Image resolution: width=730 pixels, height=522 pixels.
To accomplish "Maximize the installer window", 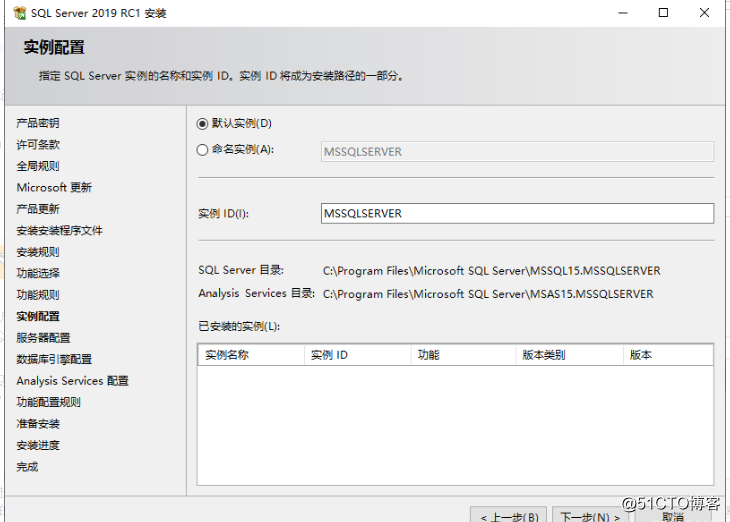I will pyautogui.click(x=663, y=13).
